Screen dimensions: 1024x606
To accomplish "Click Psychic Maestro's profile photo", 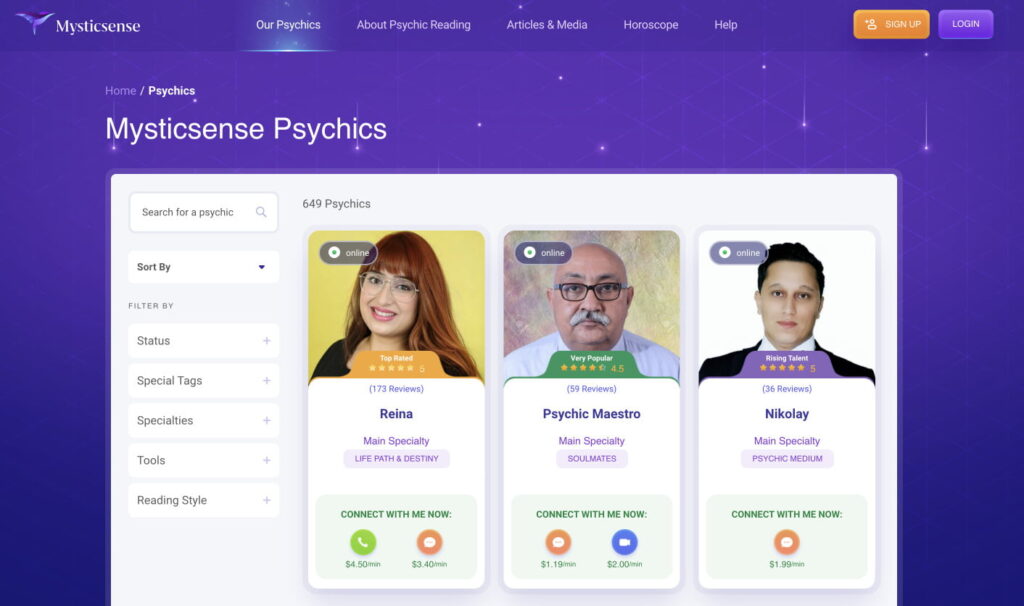I will click(x=592, y=304).
